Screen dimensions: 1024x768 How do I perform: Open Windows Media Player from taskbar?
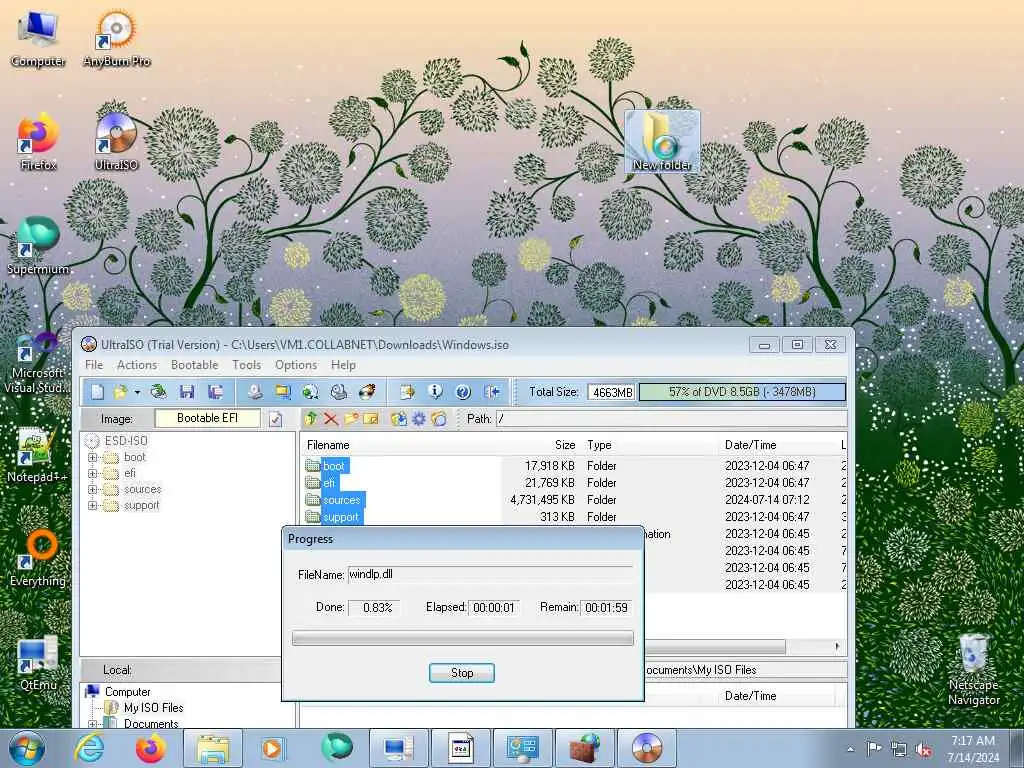coord(272,748)
